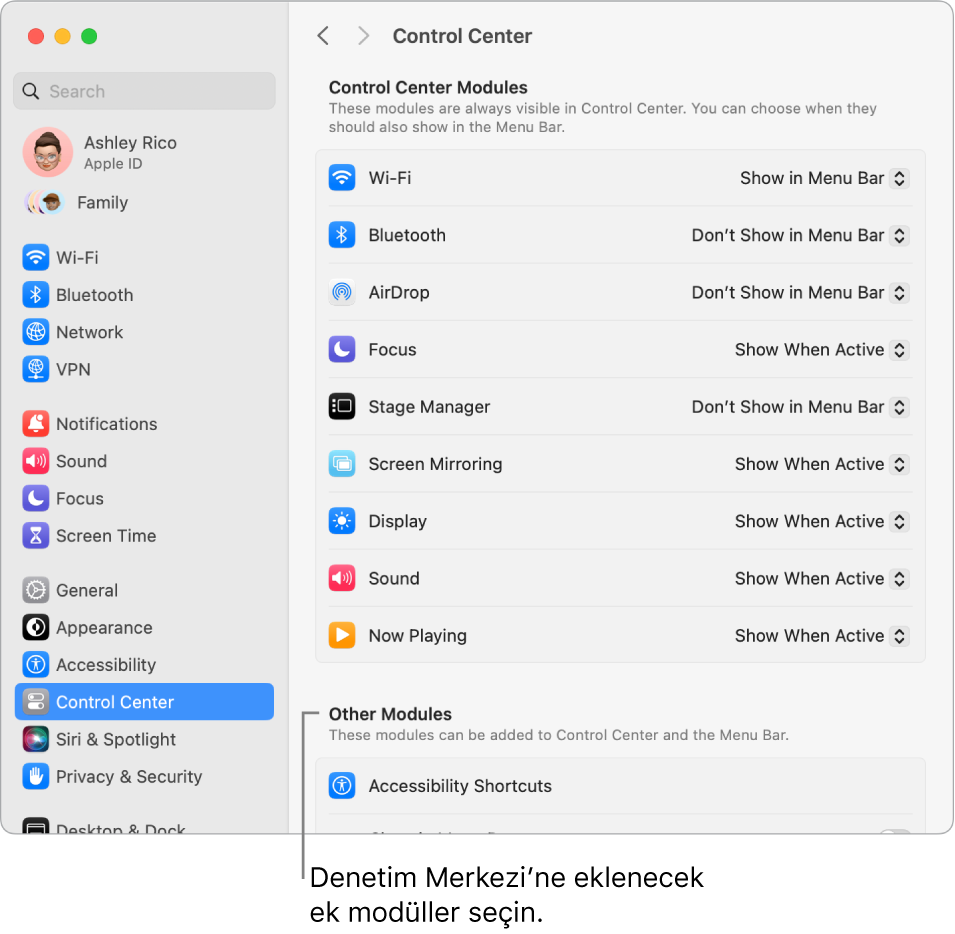The height and width of the screenshot is (934, 955).
Task: Click the Appearance icon in the sidebar
Action: click(36, 627)
